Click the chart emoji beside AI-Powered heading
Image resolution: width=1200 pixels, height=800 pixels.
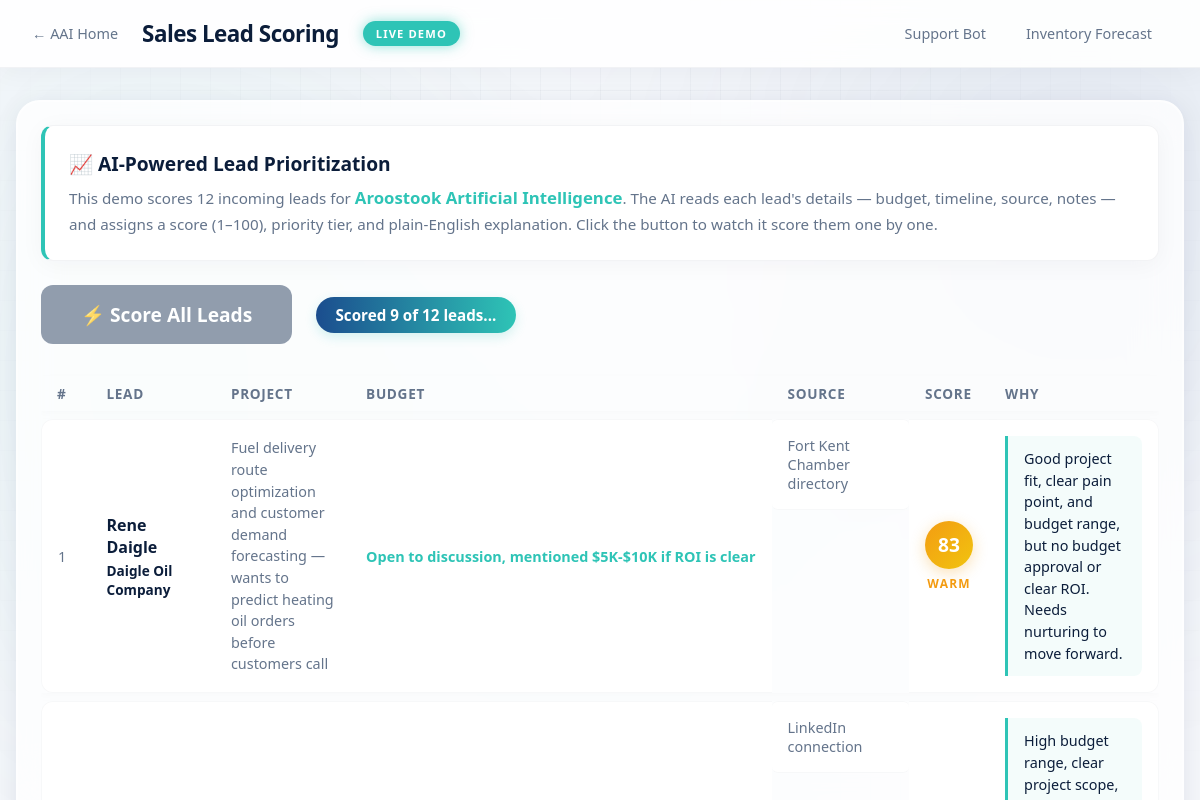[x=81, y=164]
